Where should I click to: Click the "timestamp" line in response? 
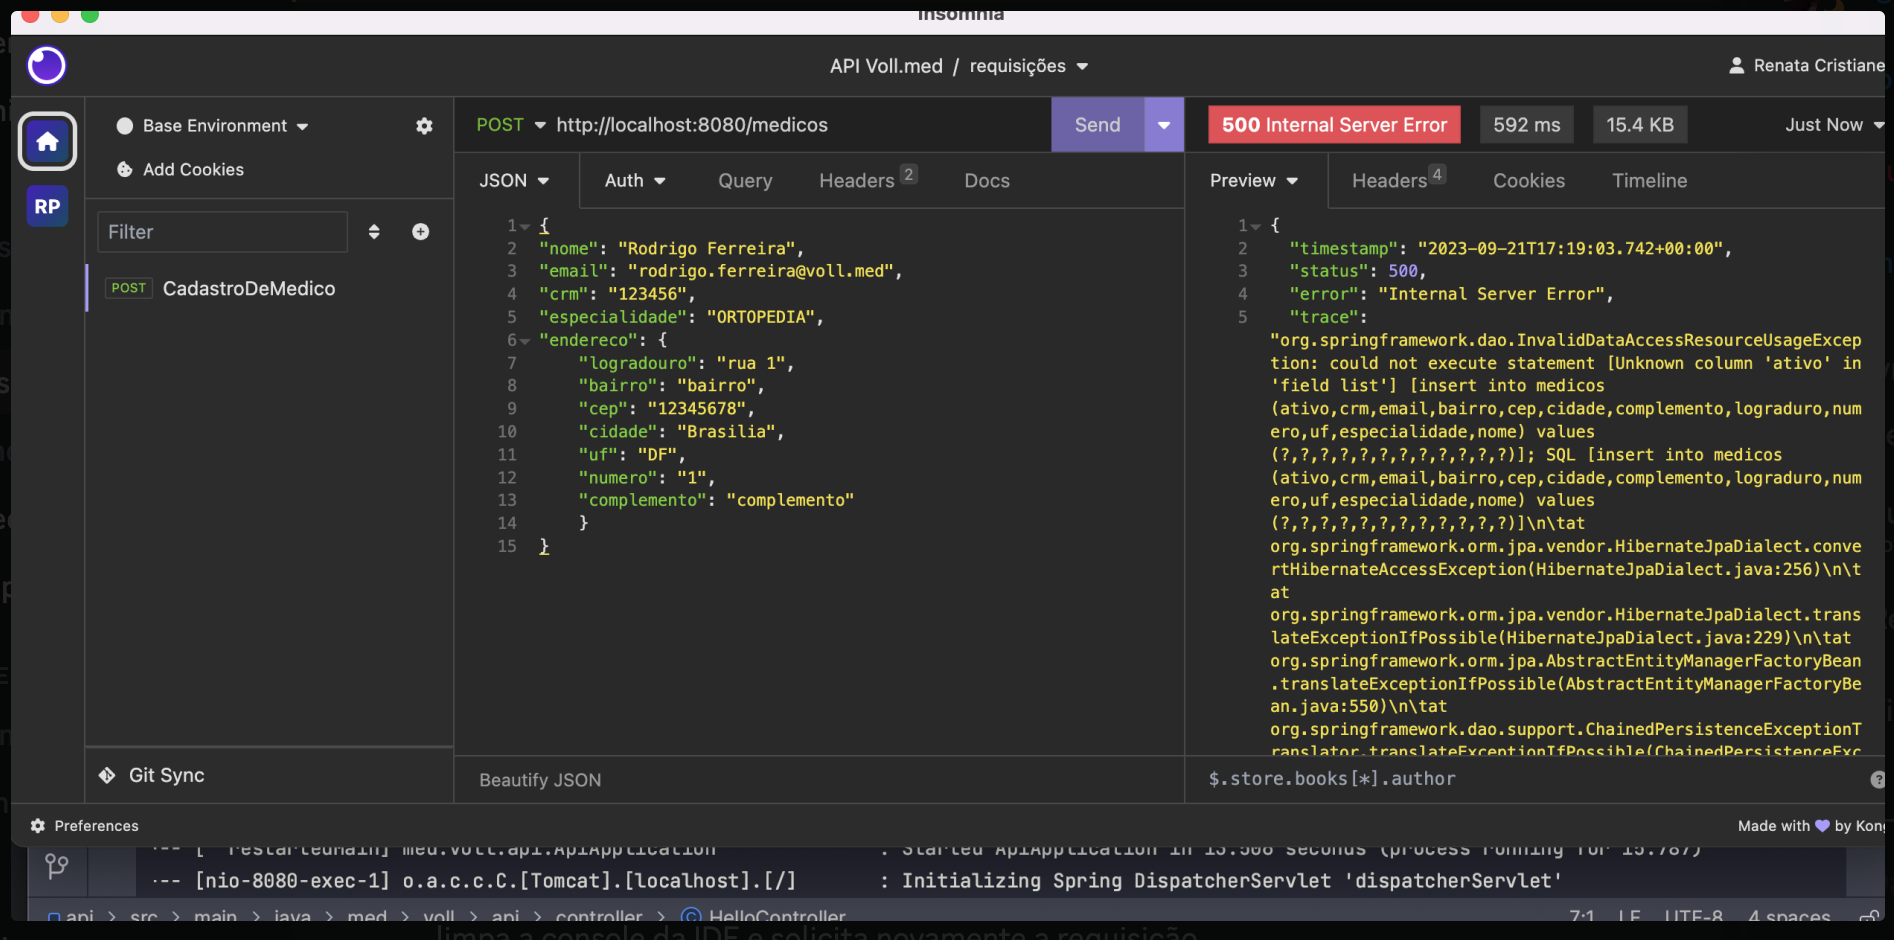click(1510, 249)
